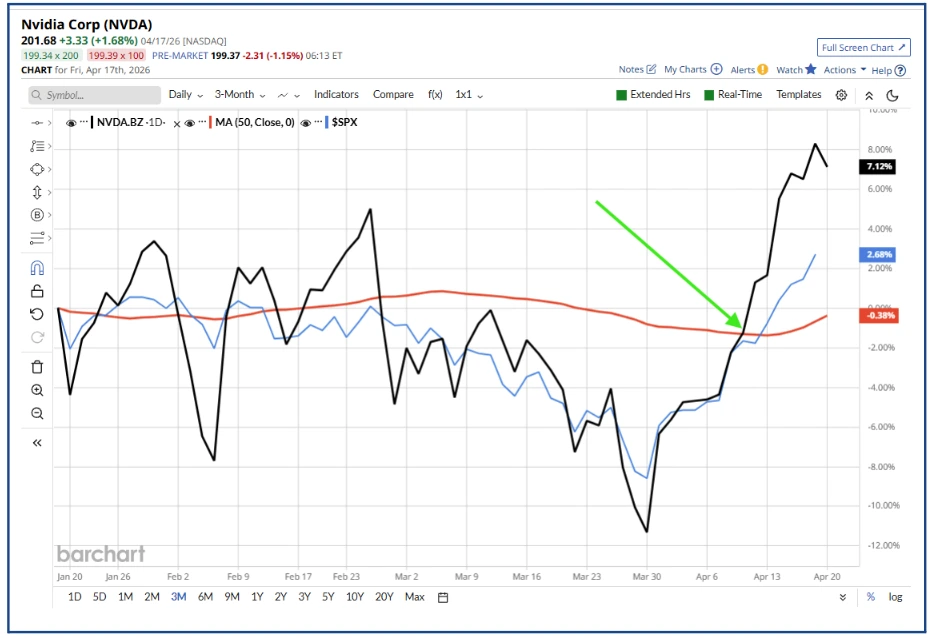Choose the up-down arrow marker tool
The width and height of the screenshot is (933, 638).
point(37,192)
